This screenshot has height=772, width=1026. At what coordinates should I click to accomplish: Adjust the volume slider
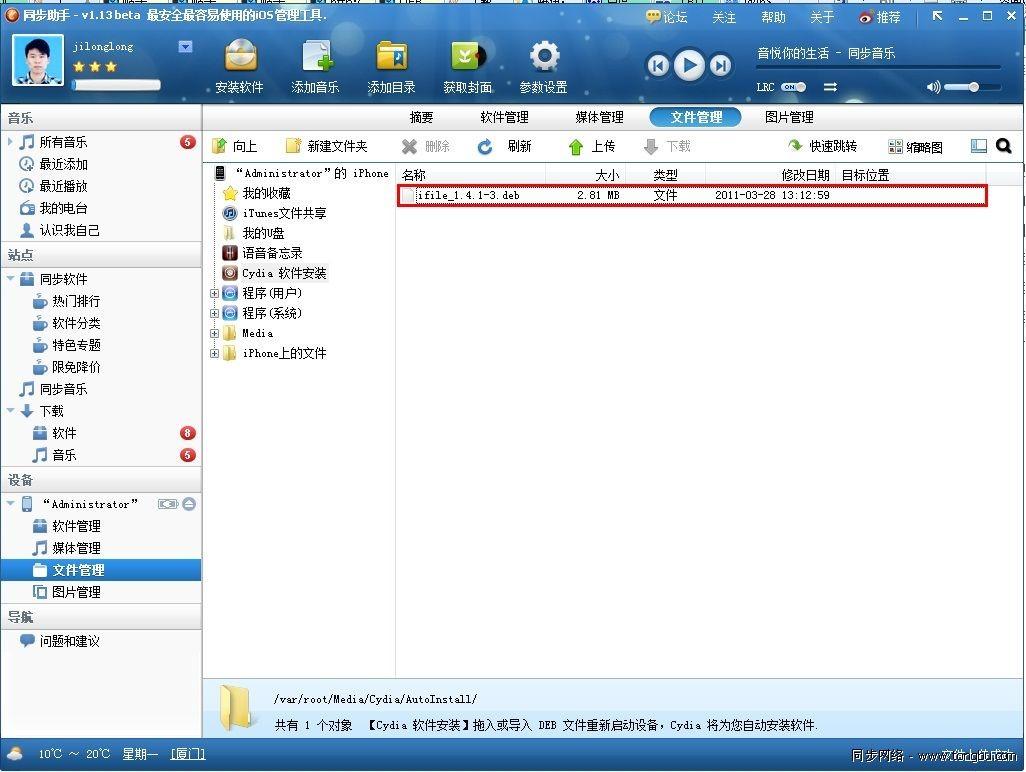pos(972,87)
